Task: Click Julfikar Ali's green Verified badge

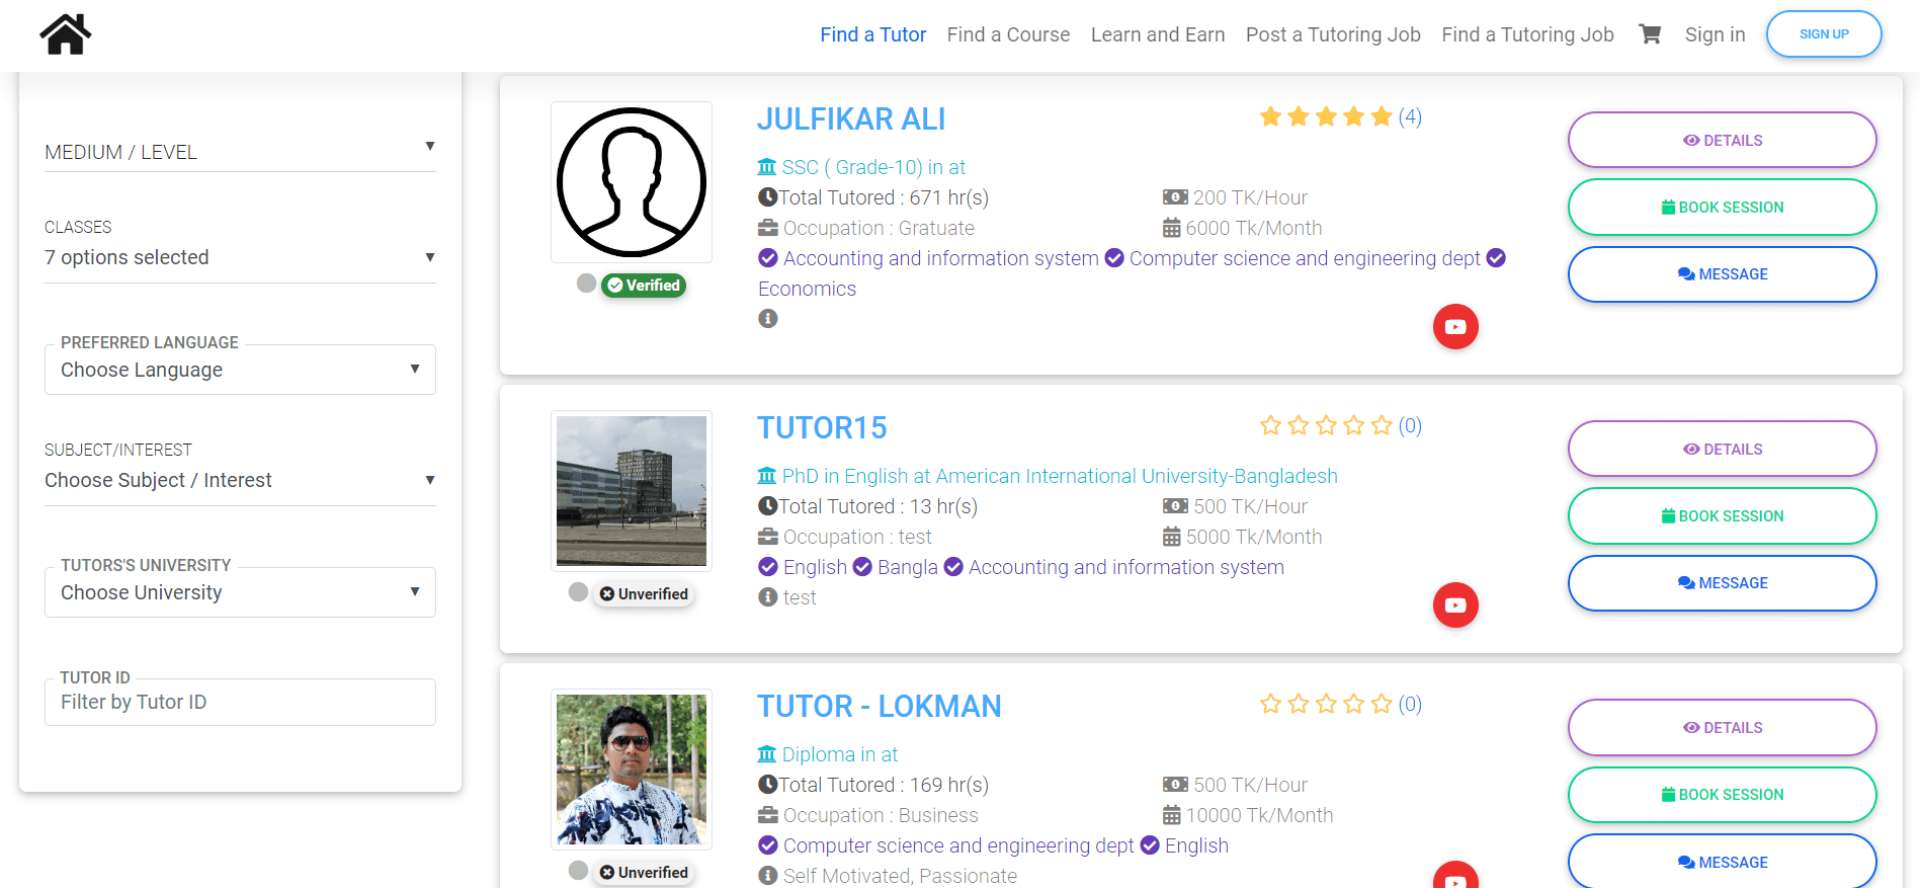Action: point(644,285)
